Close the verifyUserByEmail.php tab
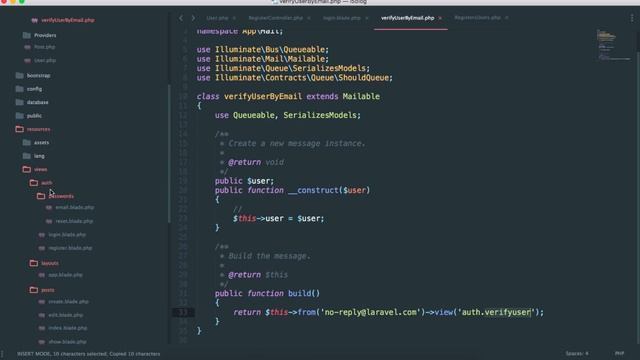The height and width of the screenshot is (360, 640). point(440,18)
